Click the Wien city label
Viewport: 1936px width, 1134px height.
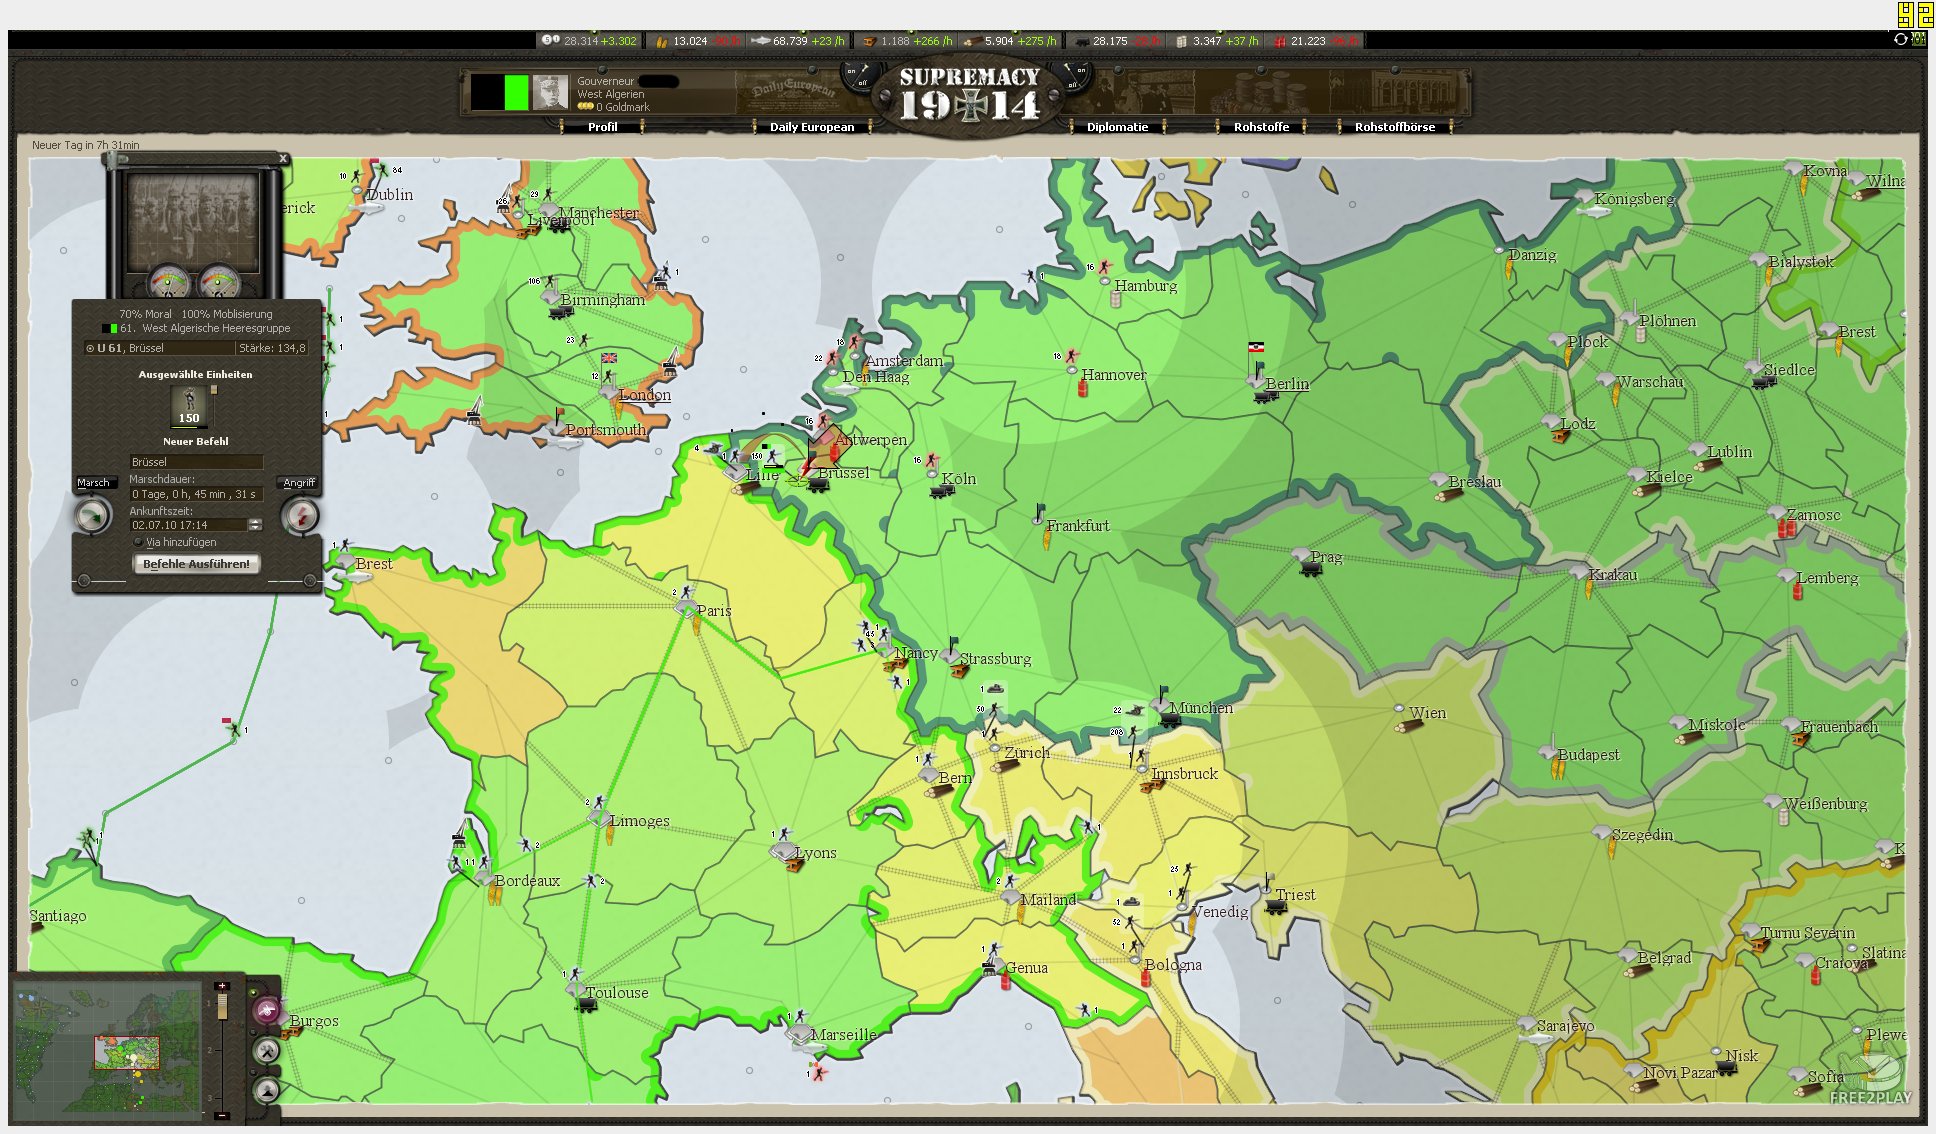tap(1427, 713)
